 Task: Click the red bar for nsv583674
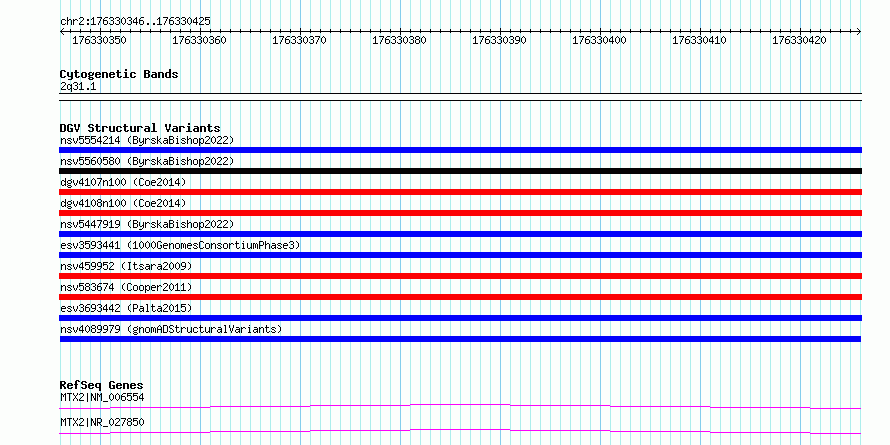click(460, 297)
